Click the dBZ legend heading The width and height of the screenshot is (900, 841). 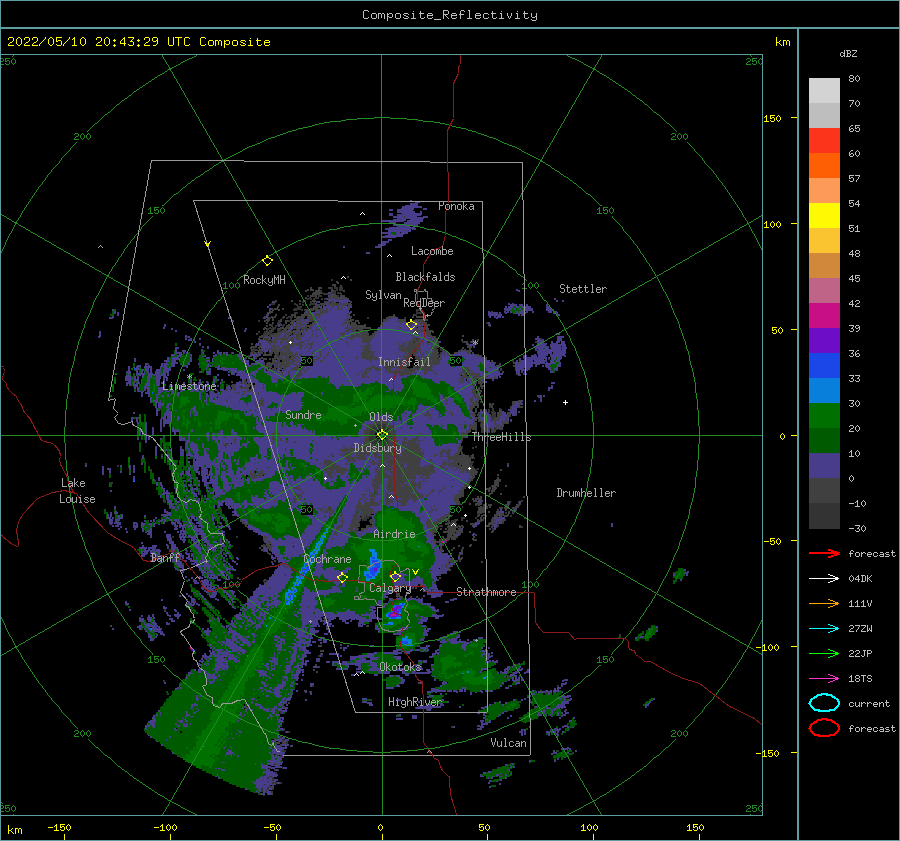click(848, 54)
